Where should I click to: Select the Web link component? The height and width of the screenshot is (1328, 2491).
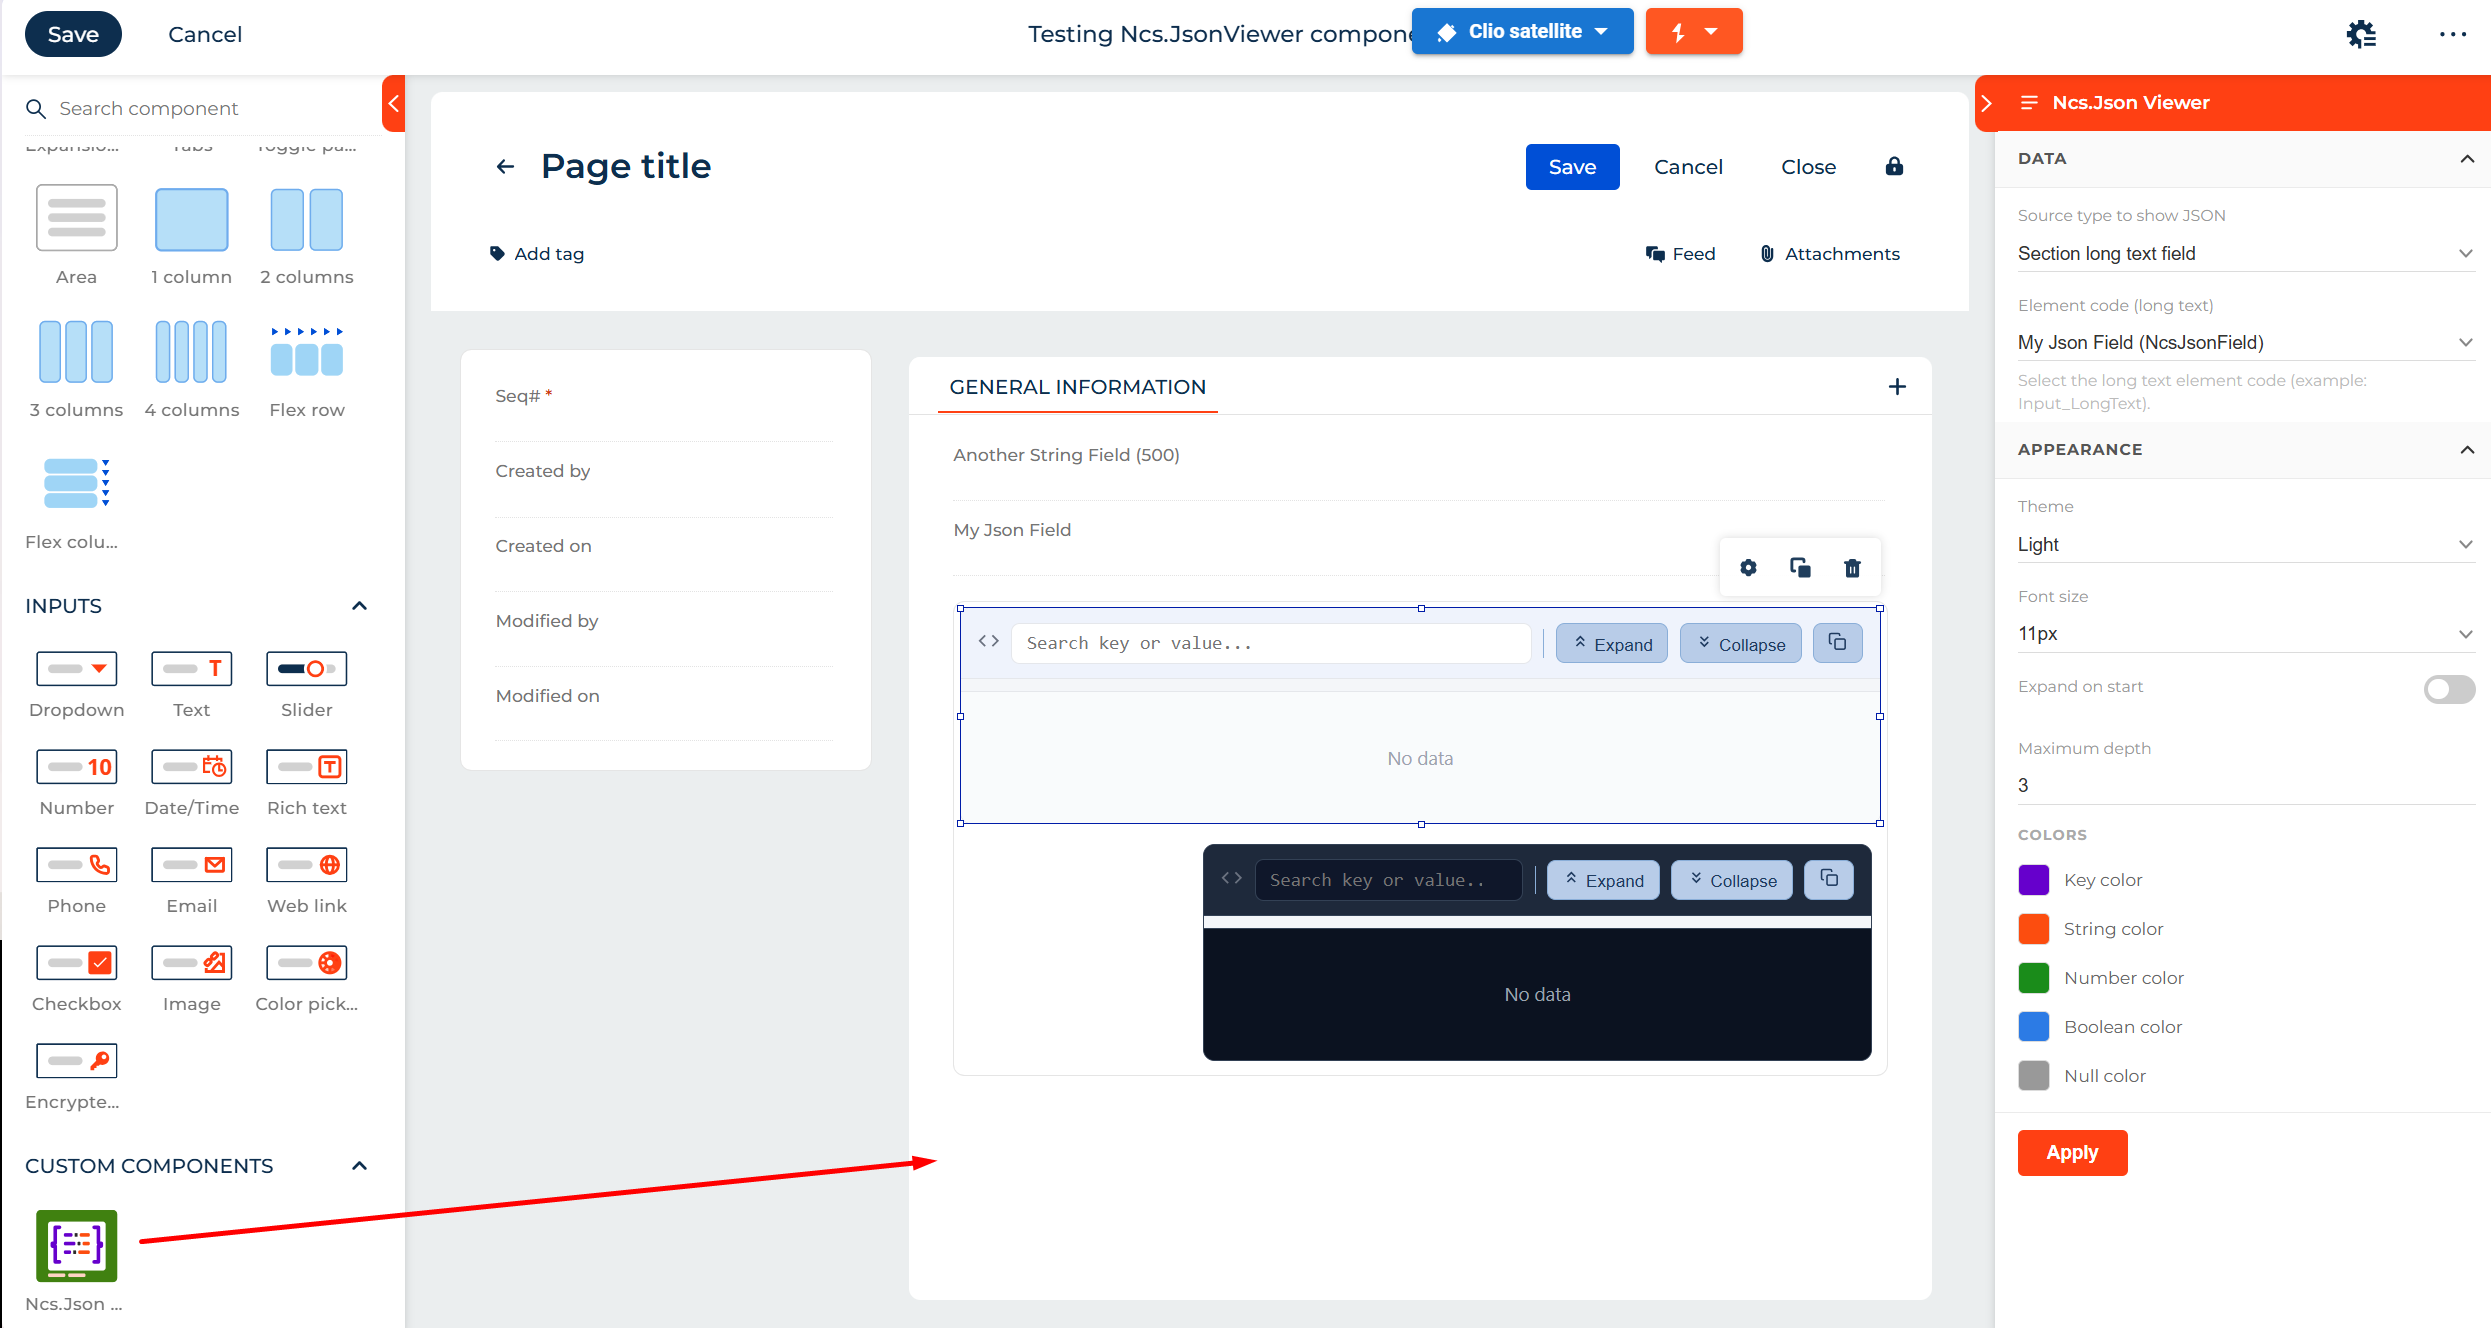point(306,865)
